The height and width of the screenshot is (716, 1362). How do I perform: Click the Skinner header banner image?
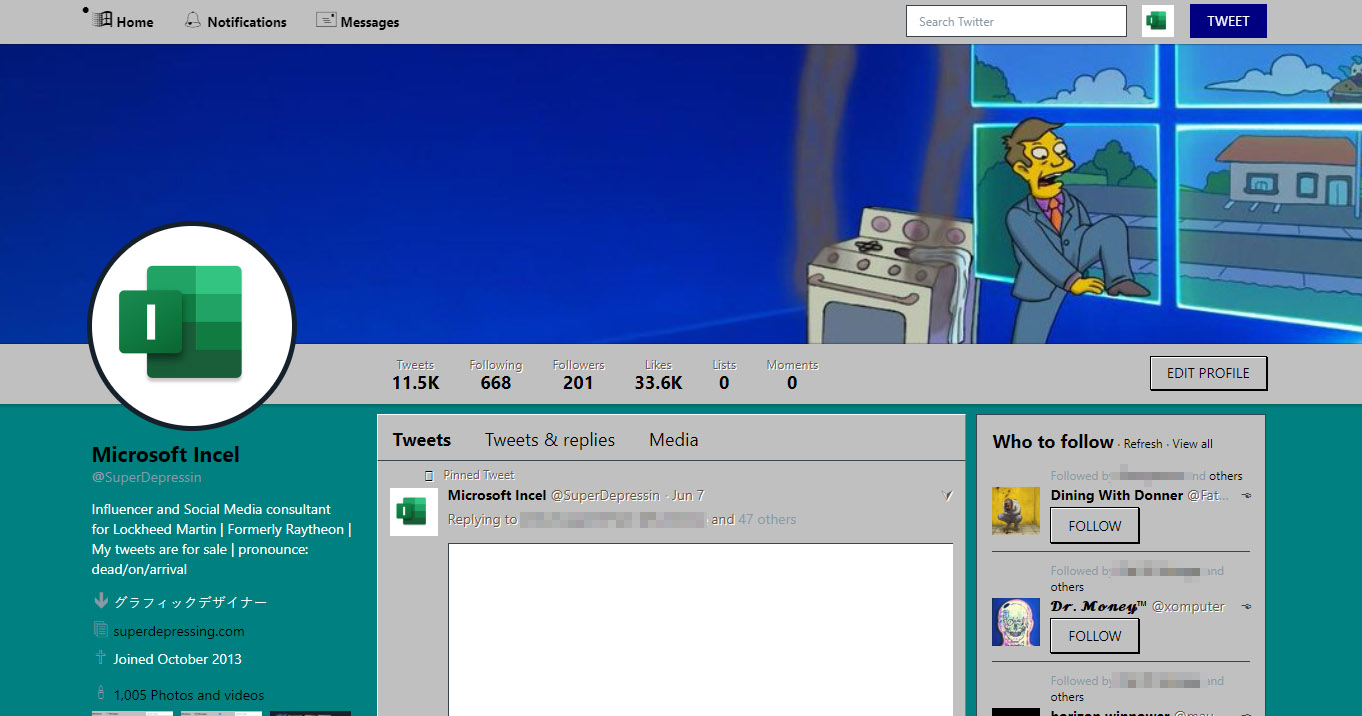(681, 194)
